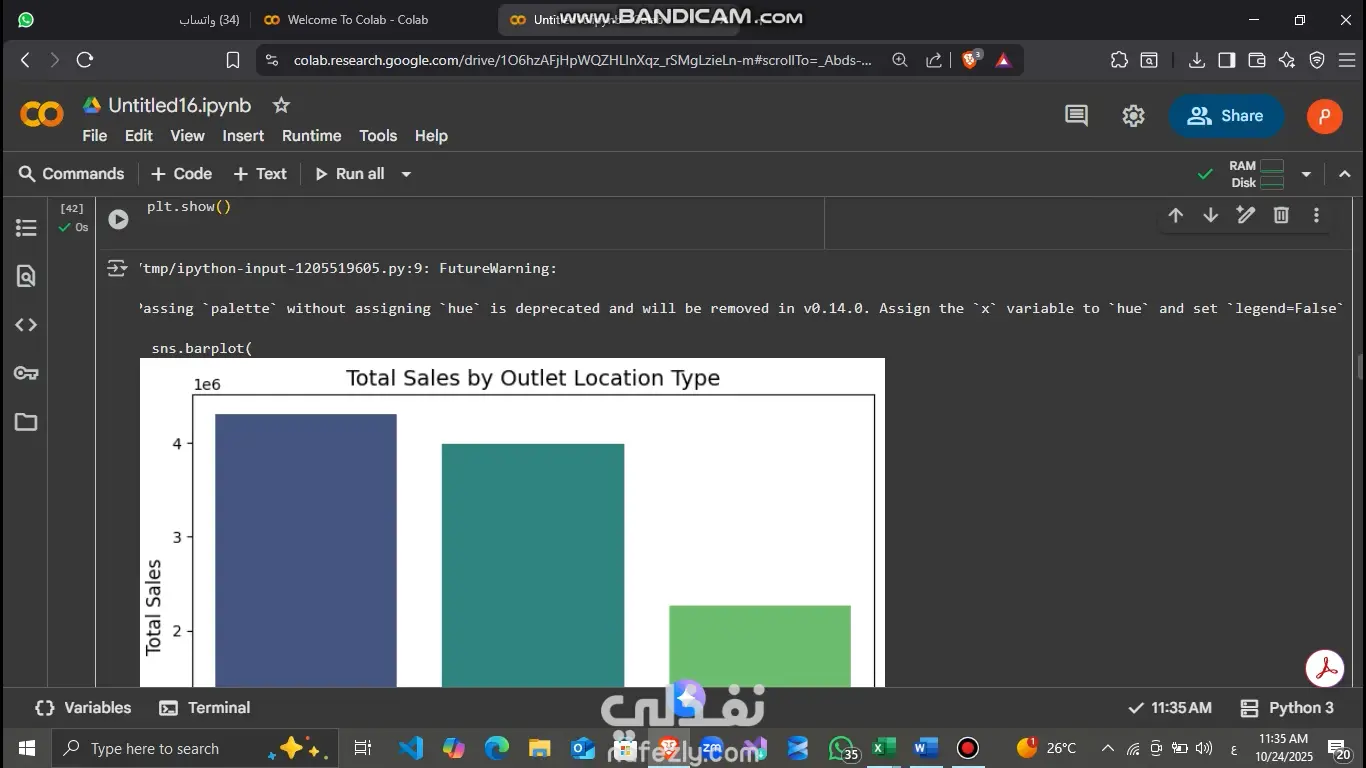Open the Help menu
Viewport: 1366px width, 768px height.
[431, 136]
